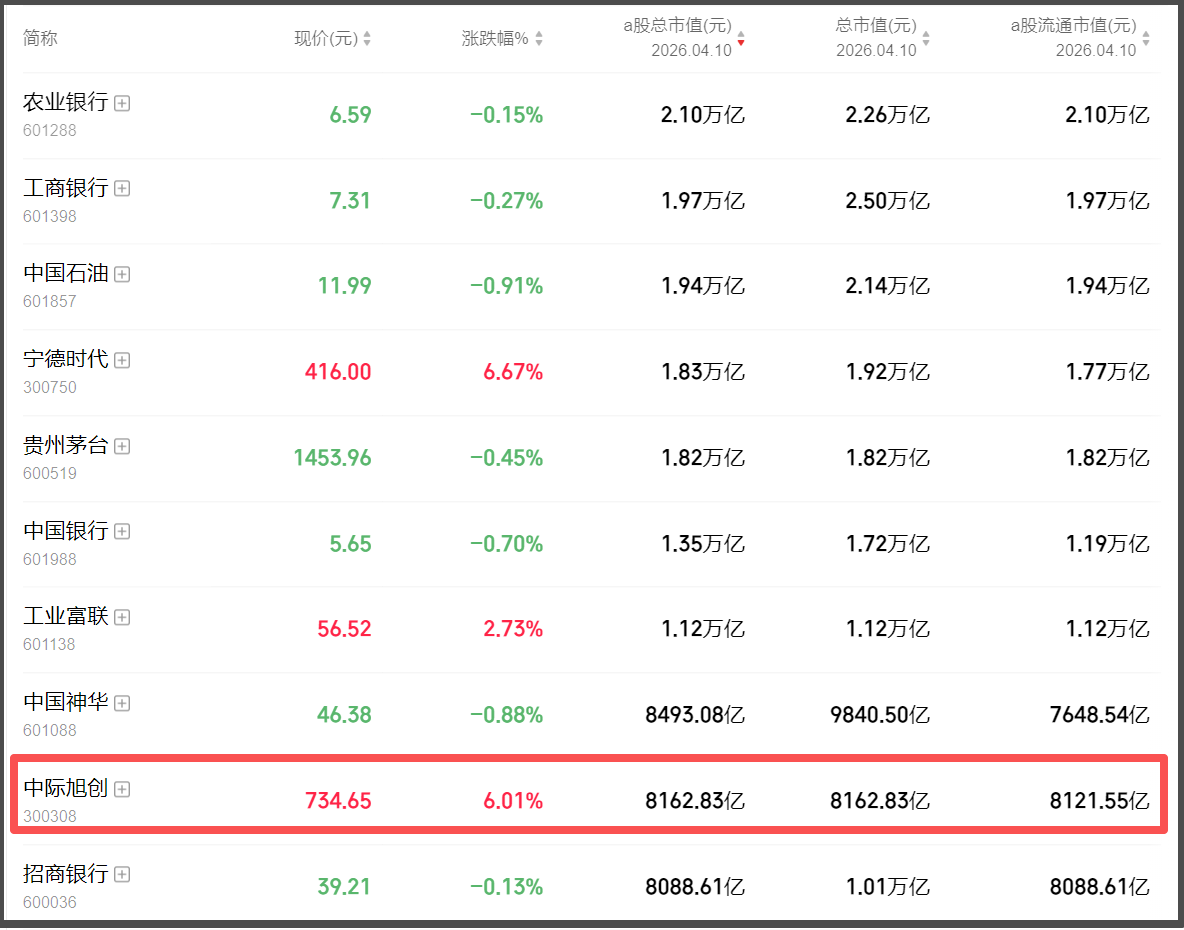1184x930 pixels.
Task: Add 贵州茅台 via its plus icon
Action: 122,446
